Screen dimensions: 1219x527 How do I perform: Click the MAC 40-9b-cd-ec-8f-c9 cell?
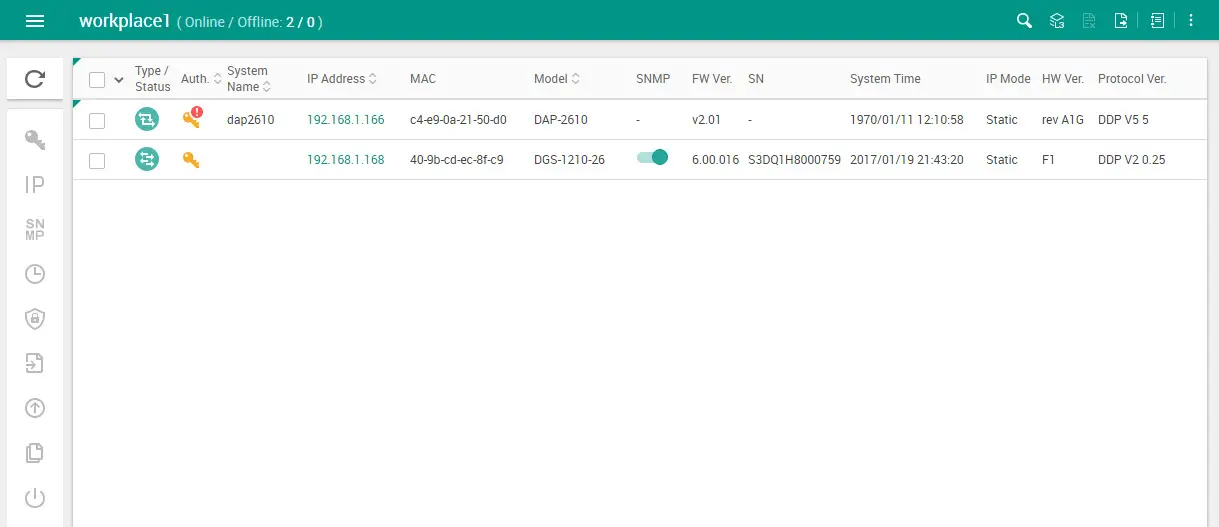pyautogui.click(x=456, y=160)
